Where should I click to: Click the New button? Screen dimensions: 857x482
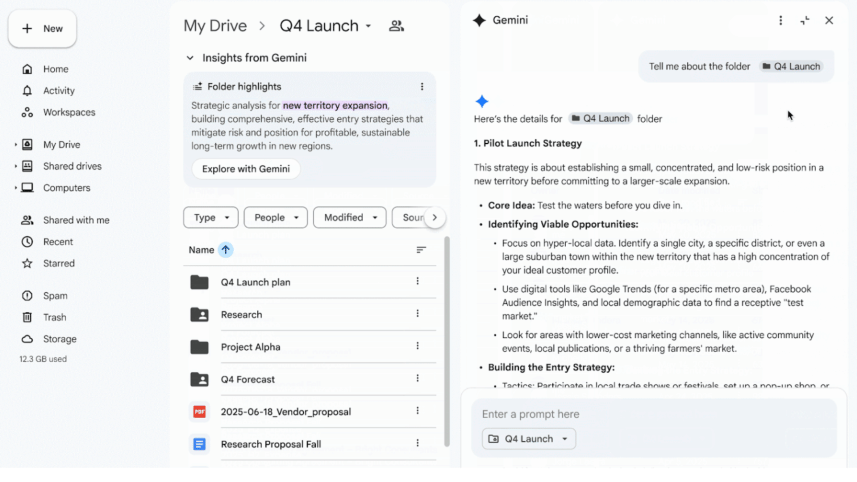[42, 28]
